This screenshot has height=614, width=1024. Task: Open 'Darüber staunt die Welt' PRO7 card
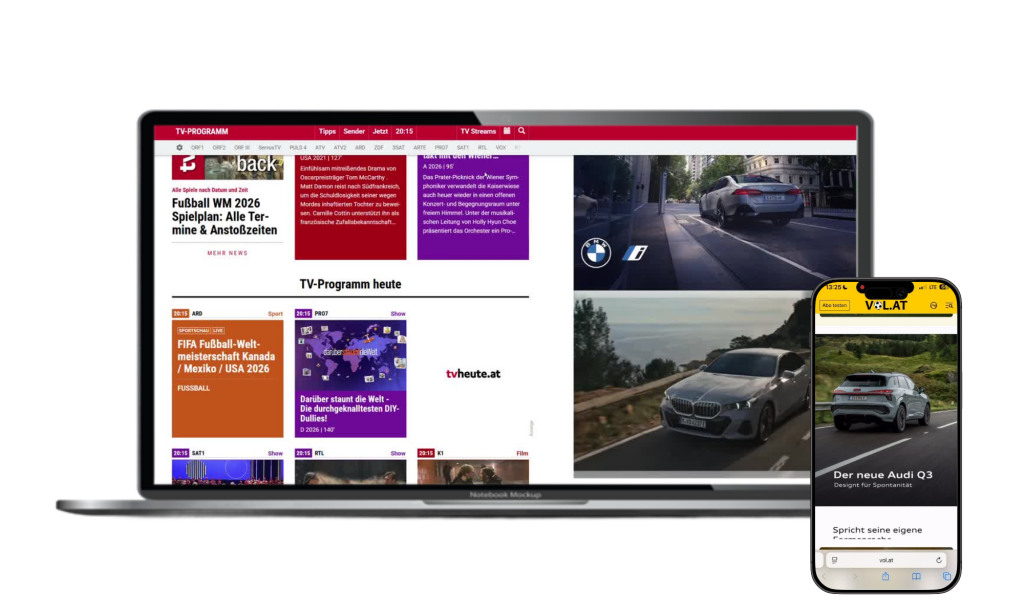(350, 378)
